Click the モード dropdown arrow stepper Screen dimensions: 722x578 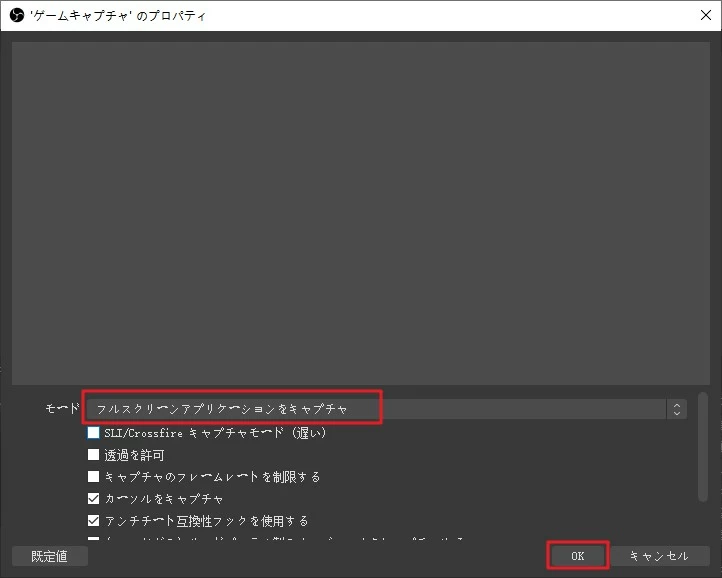point(676,409)
